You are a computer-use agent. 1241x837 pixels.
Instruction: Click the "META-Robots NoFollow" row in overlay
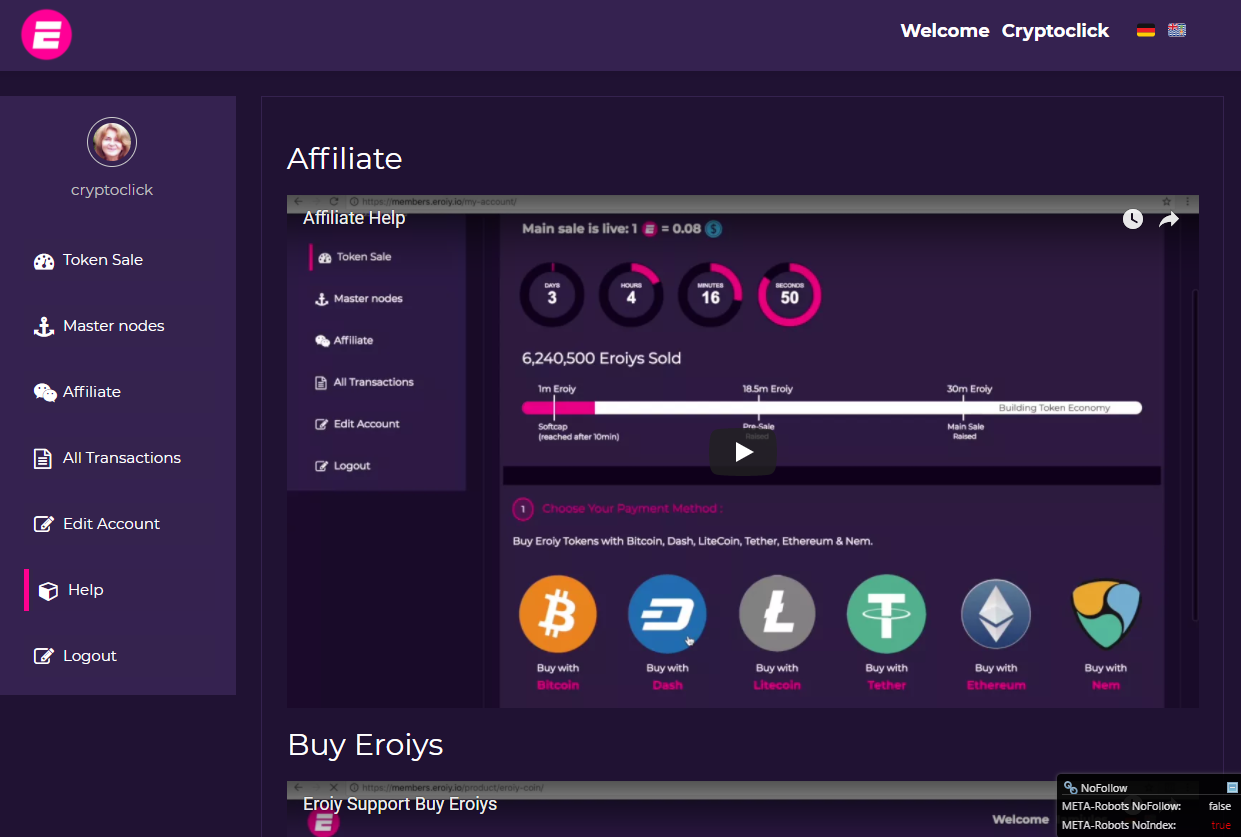click(1148, 806)
